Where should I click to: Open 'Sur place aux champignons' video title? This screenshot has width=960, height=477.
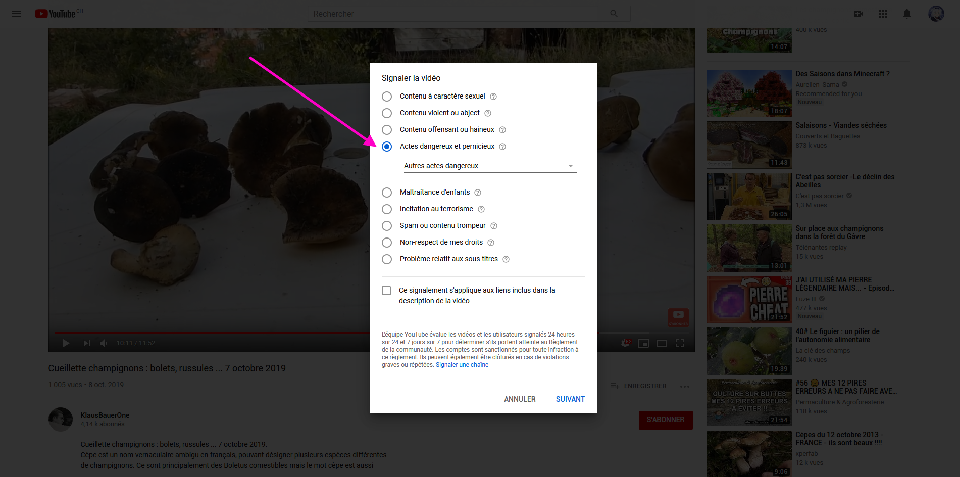[x=839, y=232]
